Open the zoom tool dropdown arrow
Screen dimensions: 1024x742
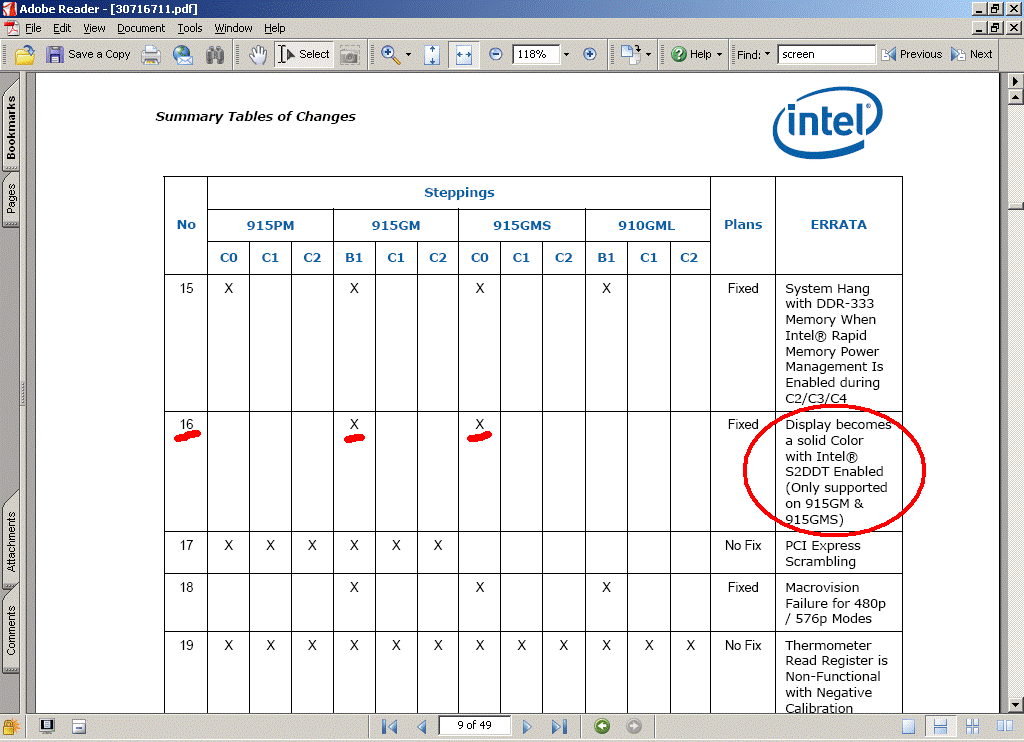click(x=409, y=55)
